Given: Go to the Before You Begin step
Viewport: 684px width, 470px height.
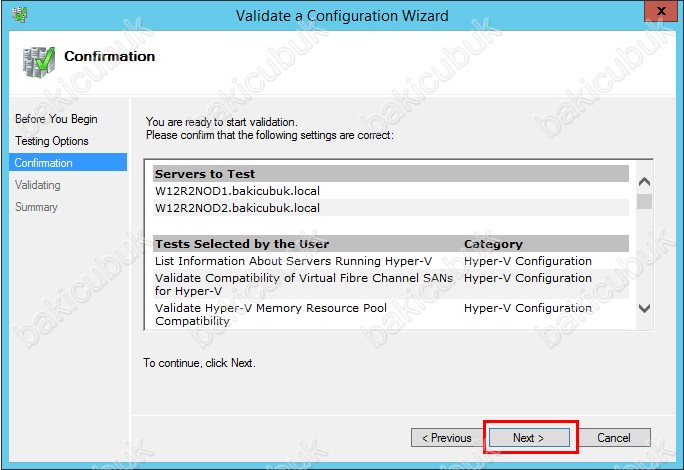Looking at the screenshot, I should (56, 119).
